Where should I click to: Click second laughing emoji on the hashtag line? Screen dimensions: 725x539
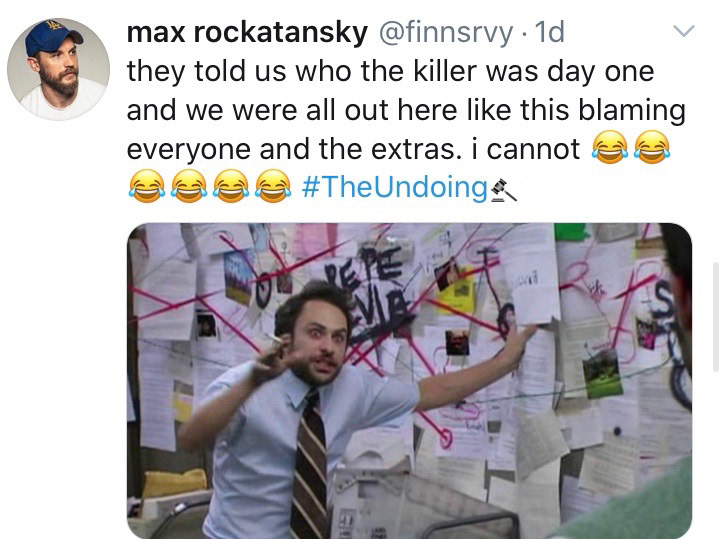pyautogui.click(x=189, y=186)
